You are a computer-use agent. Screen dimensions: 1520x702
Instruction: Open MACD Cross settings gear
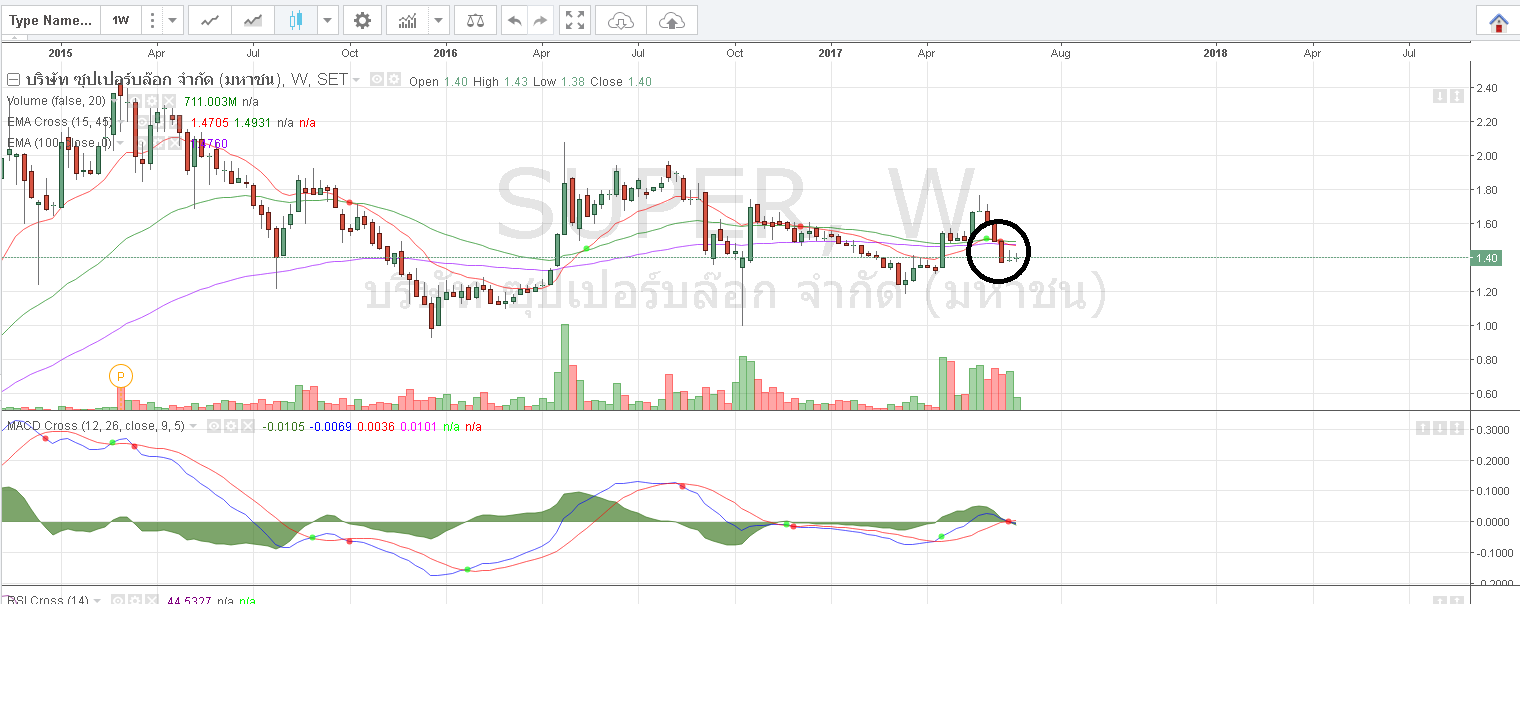pos(231,426)
